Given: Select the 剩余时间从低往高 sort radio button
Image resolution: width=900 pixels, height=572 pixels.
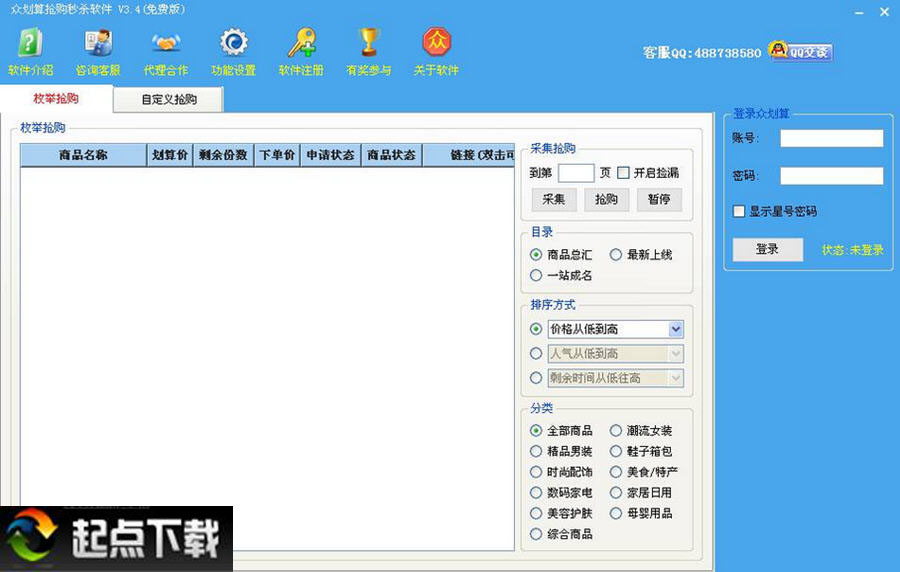Looking at the screenshot, I should pyautogui.click(x=536, y=378).
